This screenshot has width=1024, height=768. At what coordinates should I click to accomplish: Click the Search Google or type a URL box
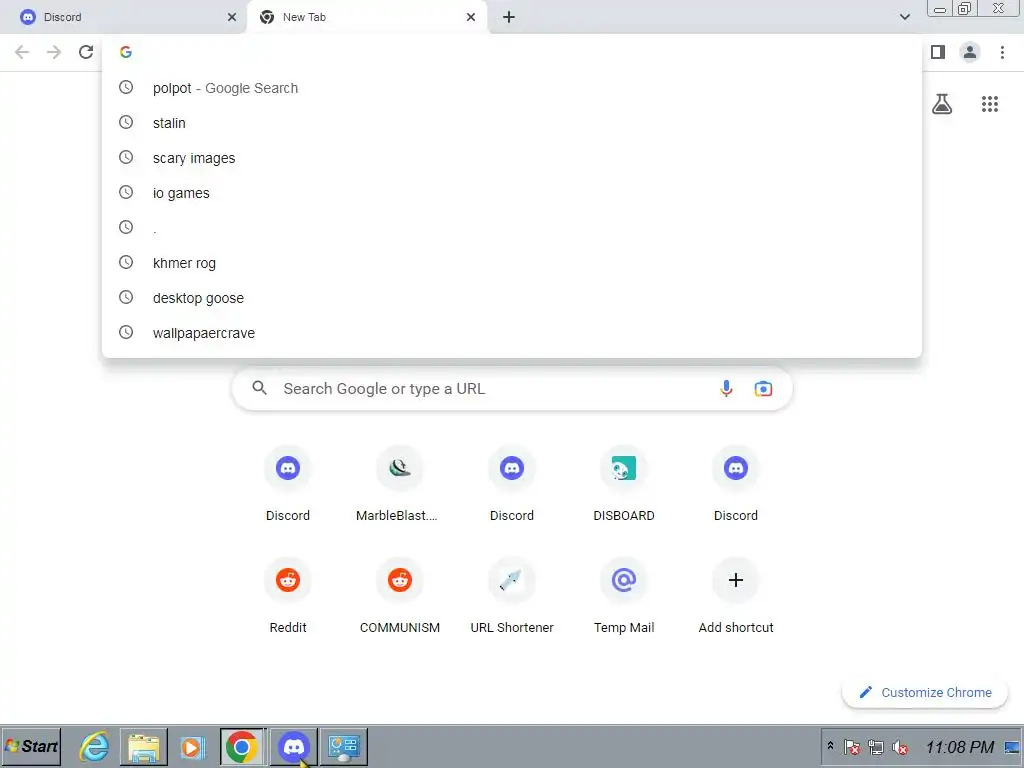[x=512, y=389]
